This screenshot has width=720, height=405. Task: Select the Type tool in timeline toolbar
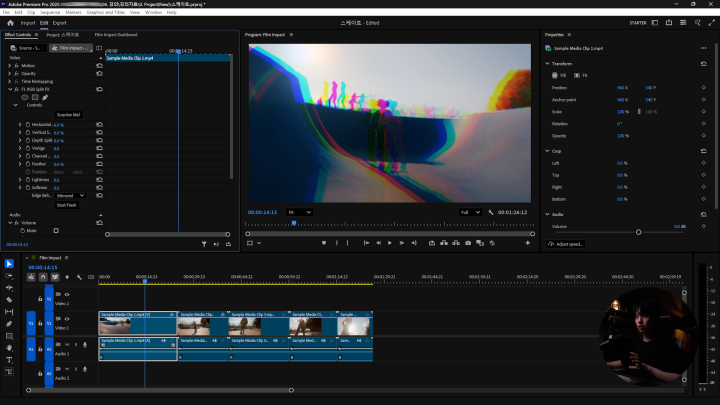pos(9,359)
